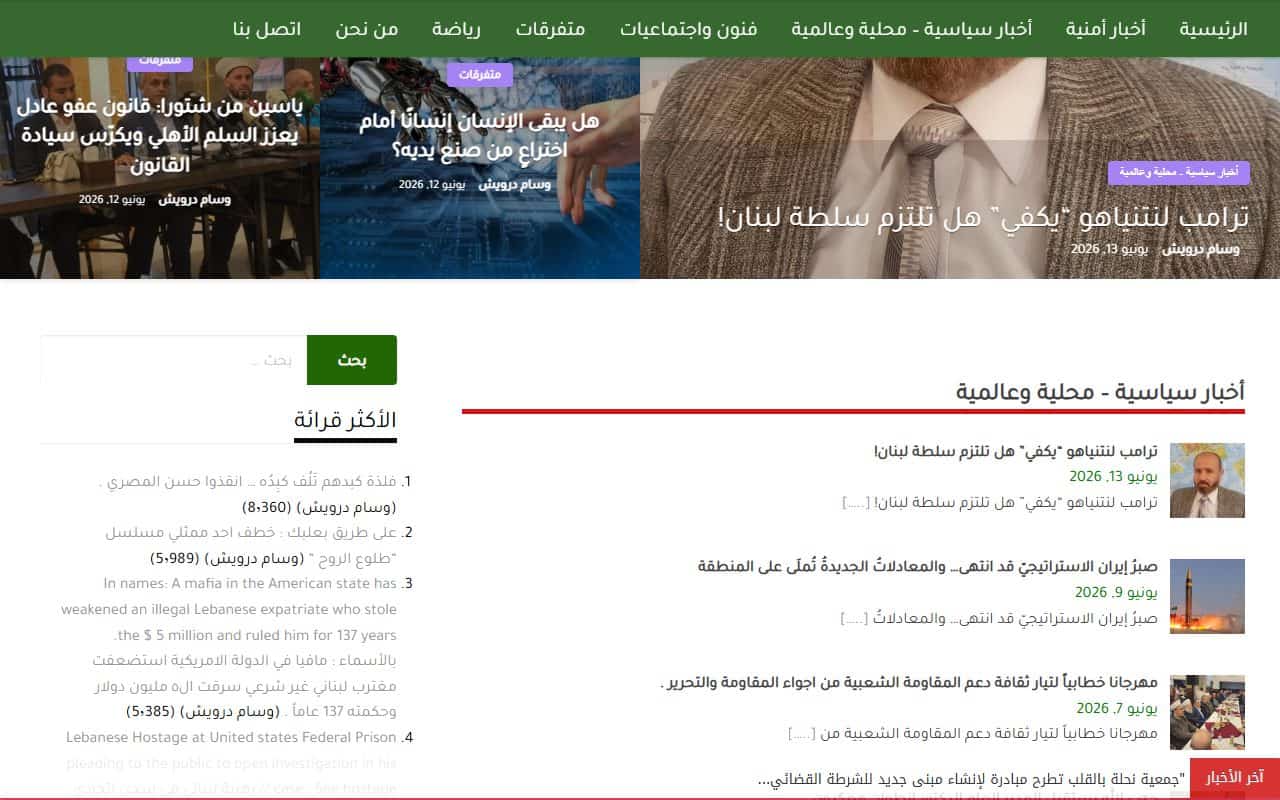
Task: Click excerpt of ترامب لنتنياهو list article
Action: pyautogui.click(x=1000, y=502)
